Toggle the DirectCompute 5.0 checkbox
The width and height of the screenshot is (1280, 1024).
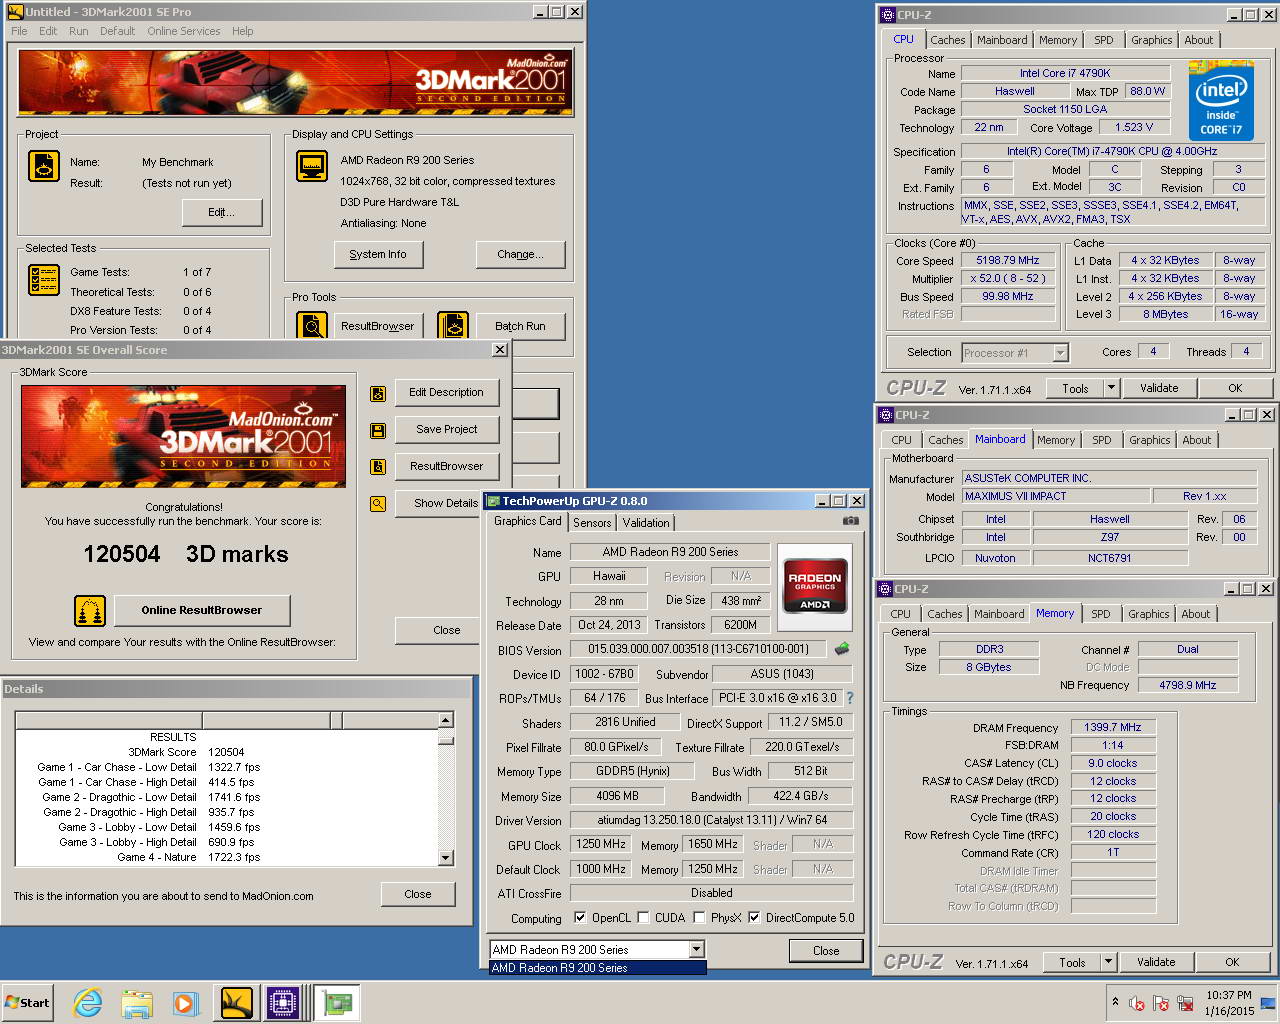click(x=754, y=917)
